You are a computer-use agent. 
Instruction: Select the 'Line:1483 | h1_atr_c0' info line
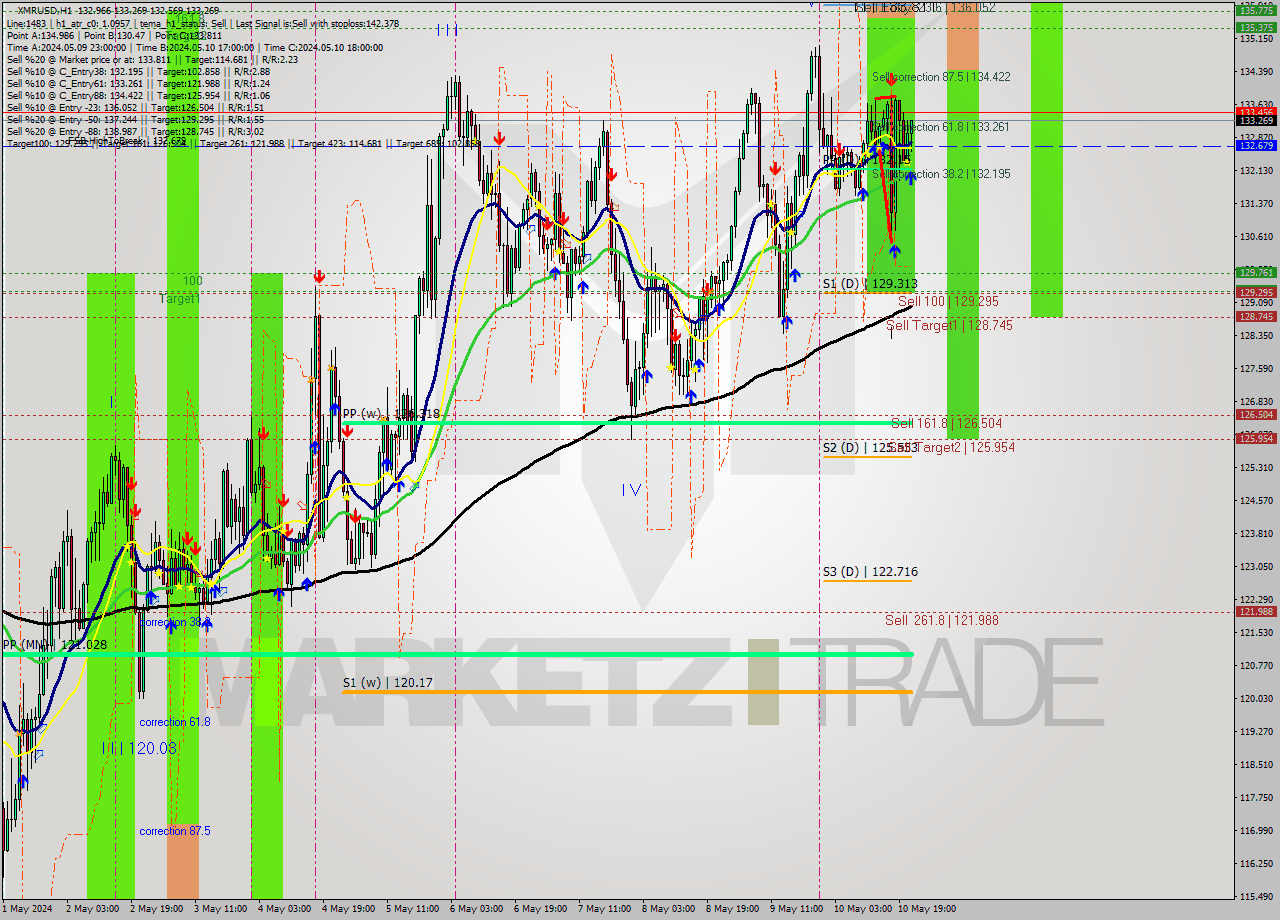click(202, 23)
